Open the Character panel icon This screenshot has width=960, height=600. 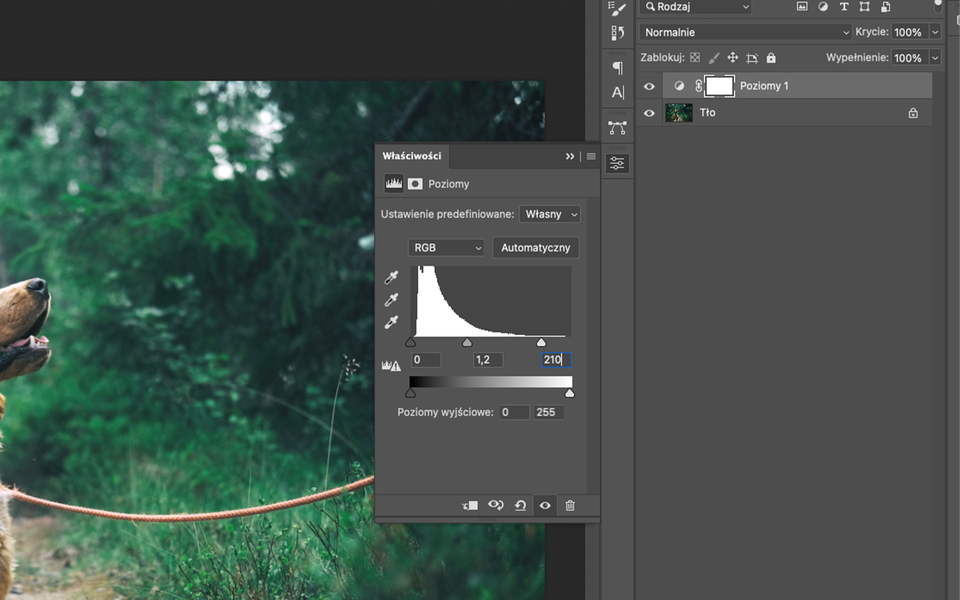pos(616,94)
